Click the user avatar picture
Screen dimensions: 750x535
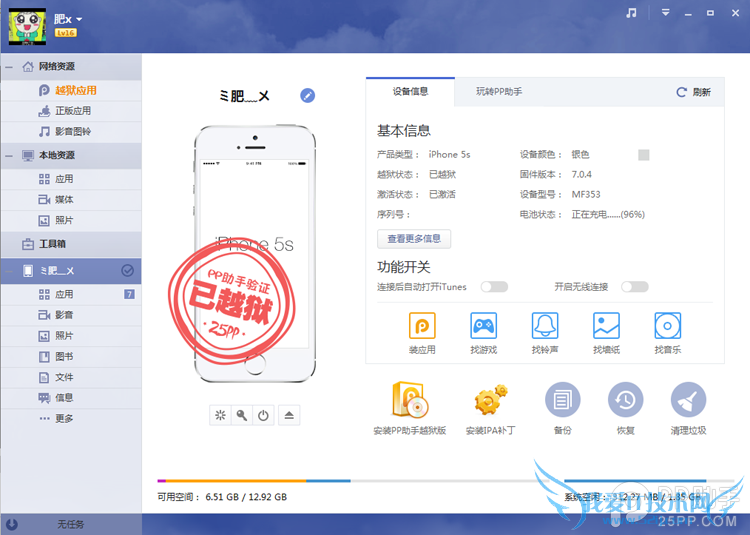pyautogui.click(x=27, y=26)
